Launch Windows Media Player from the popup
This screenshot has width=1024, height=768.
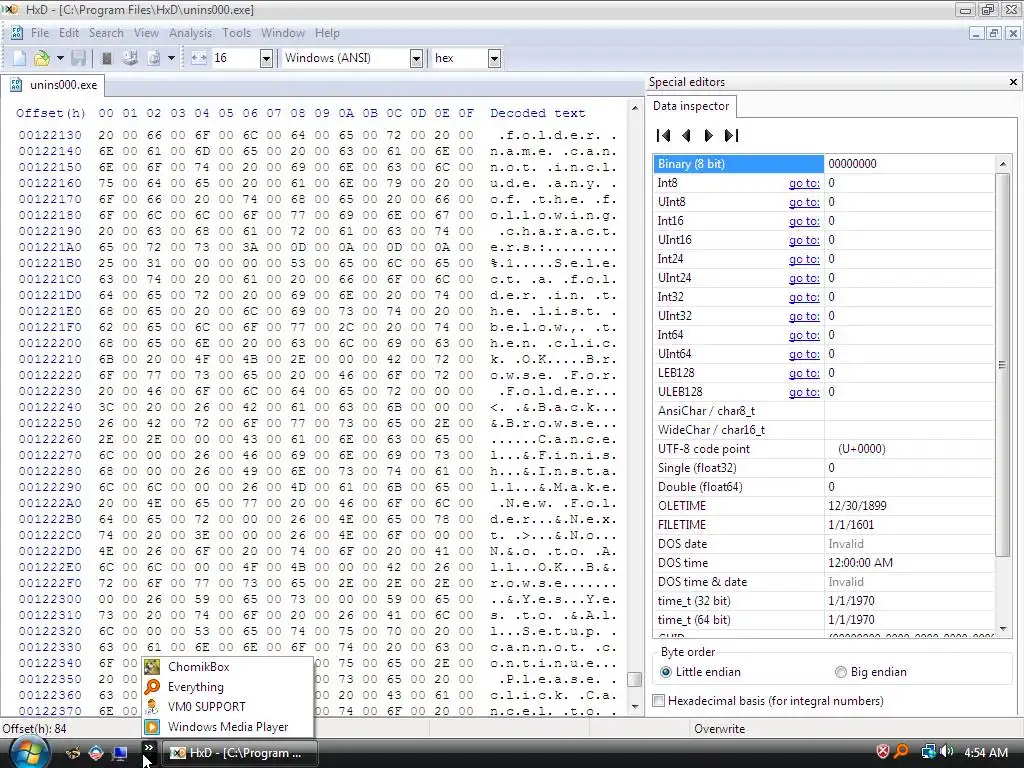[x=228, y=727]
